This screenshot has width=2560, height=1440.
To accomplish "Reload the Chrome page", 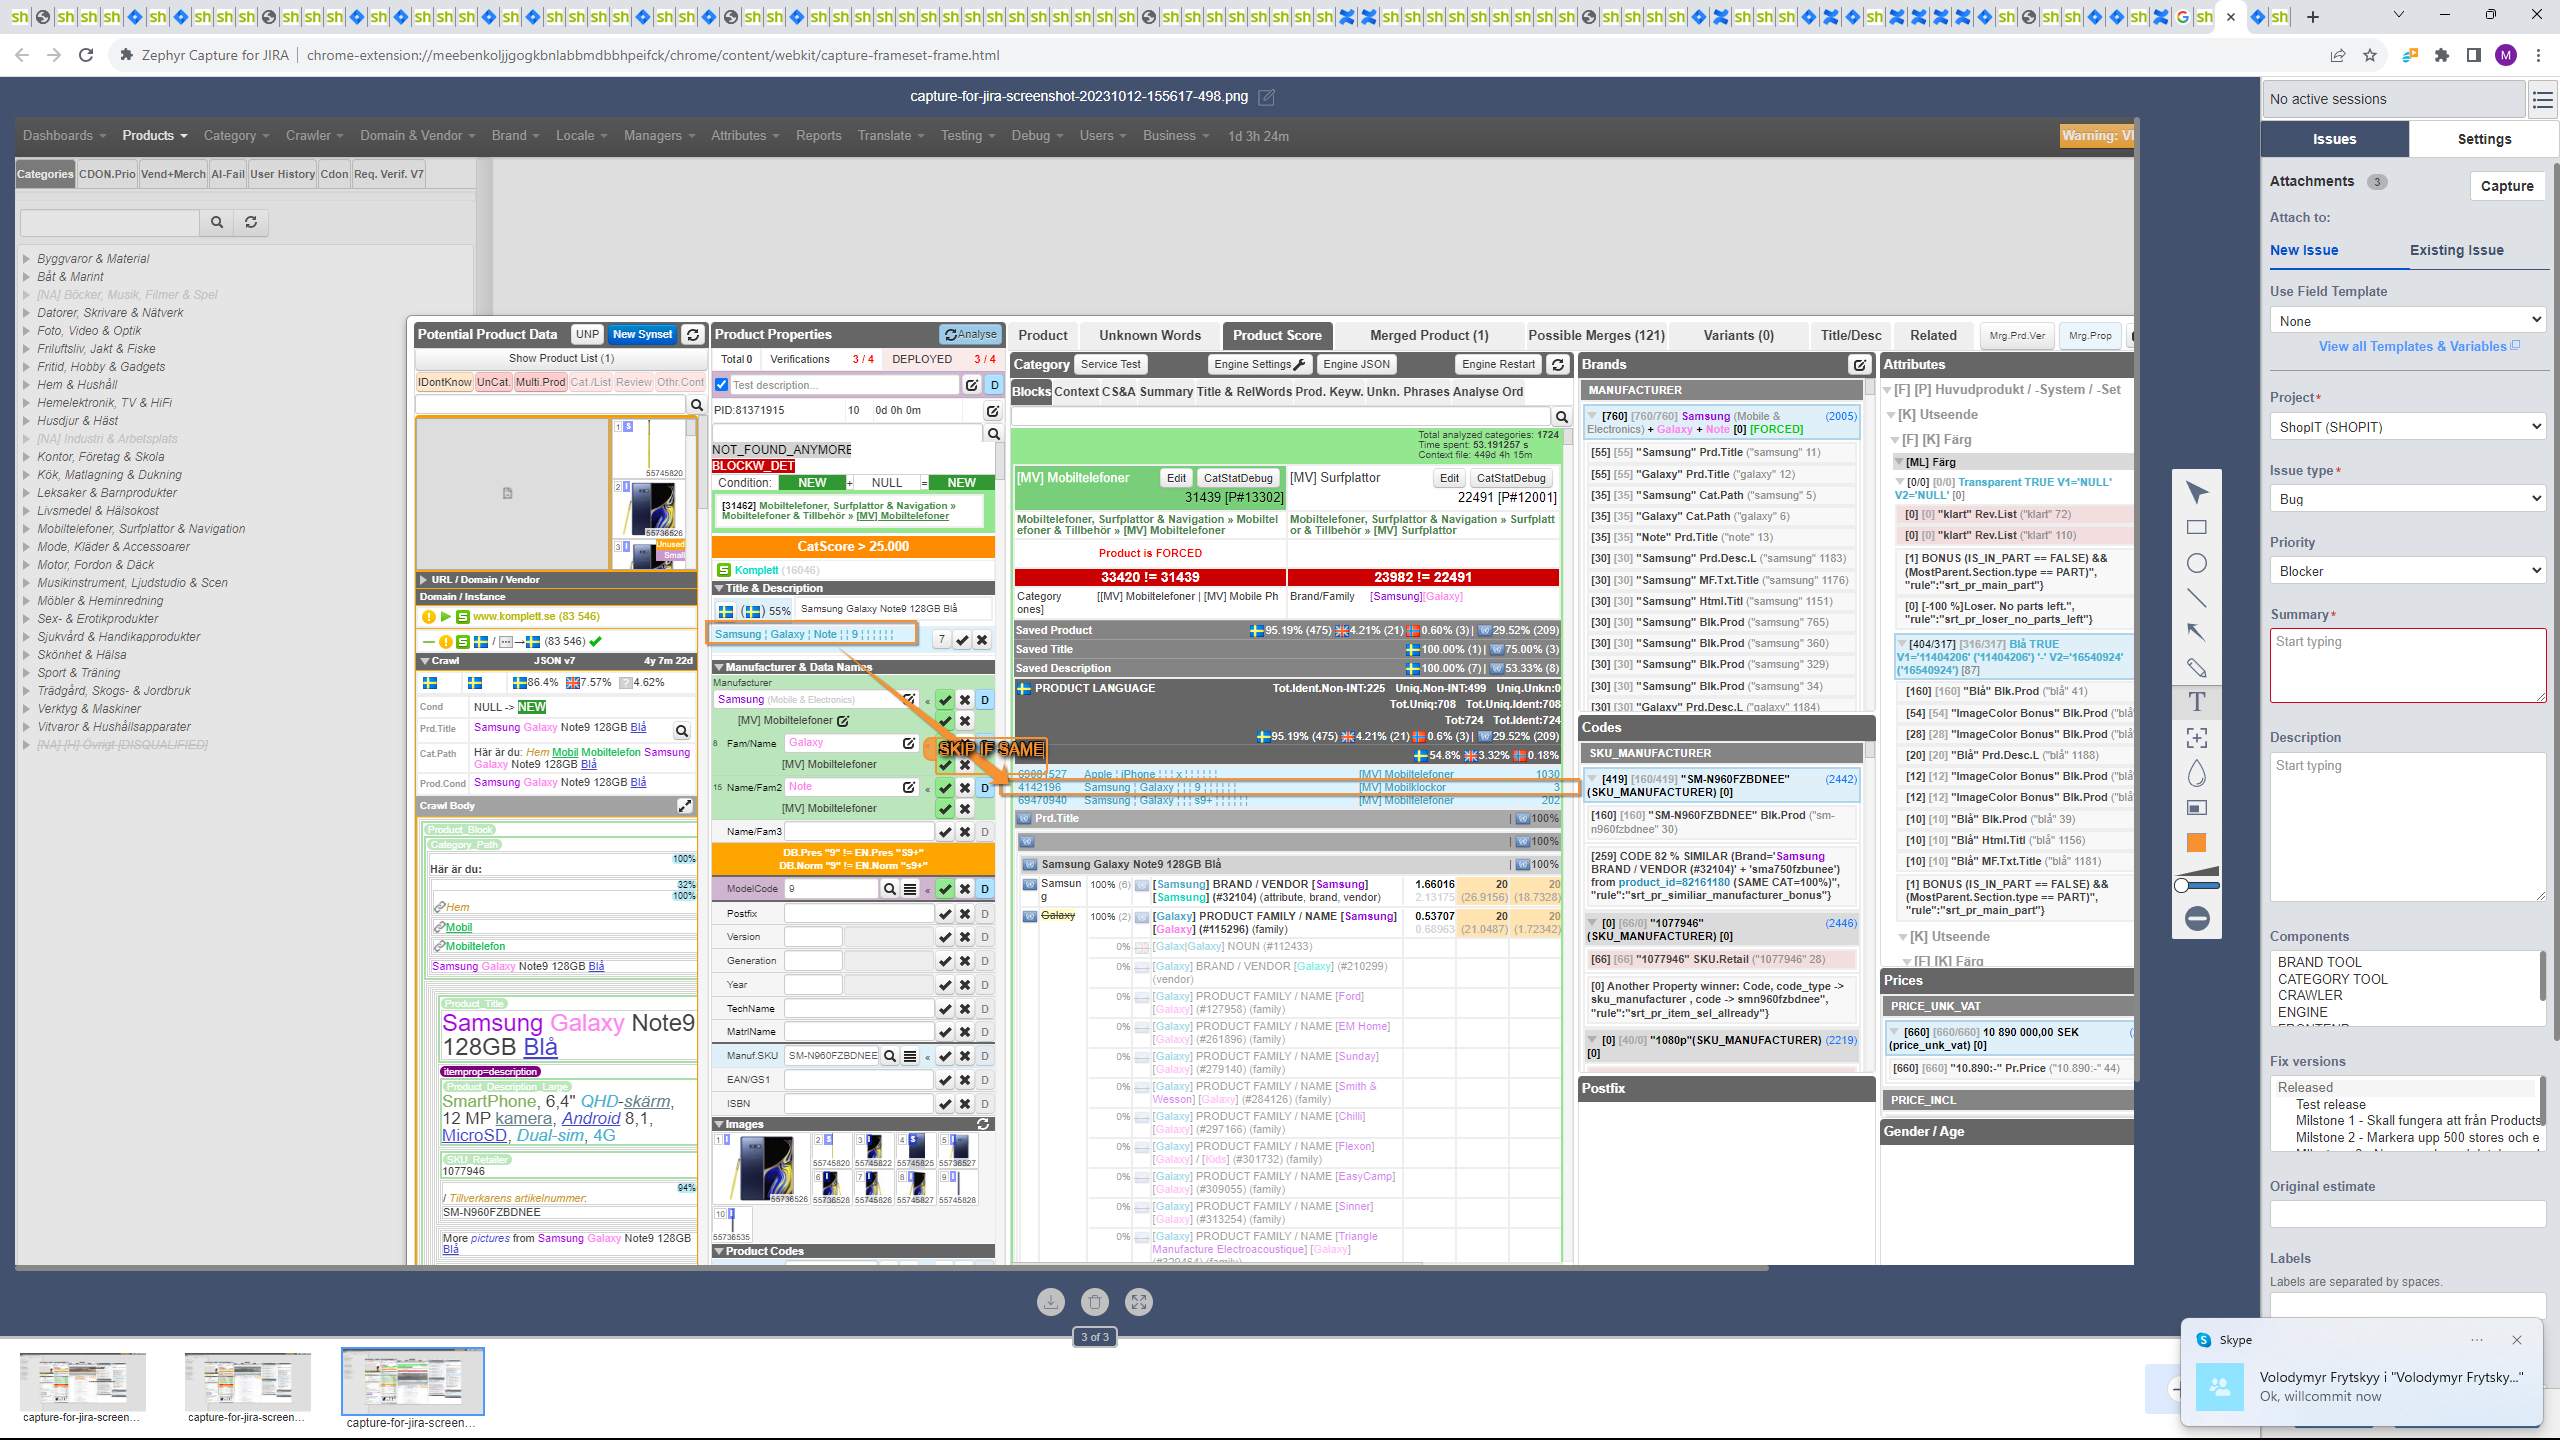I will 86,55.
